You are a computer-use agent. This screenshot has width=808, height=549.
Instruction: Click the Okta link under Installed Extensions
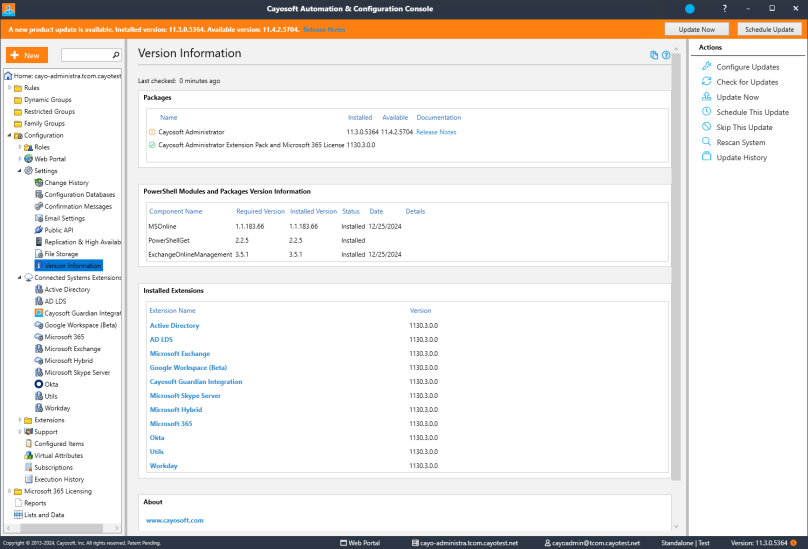point(157,438)
